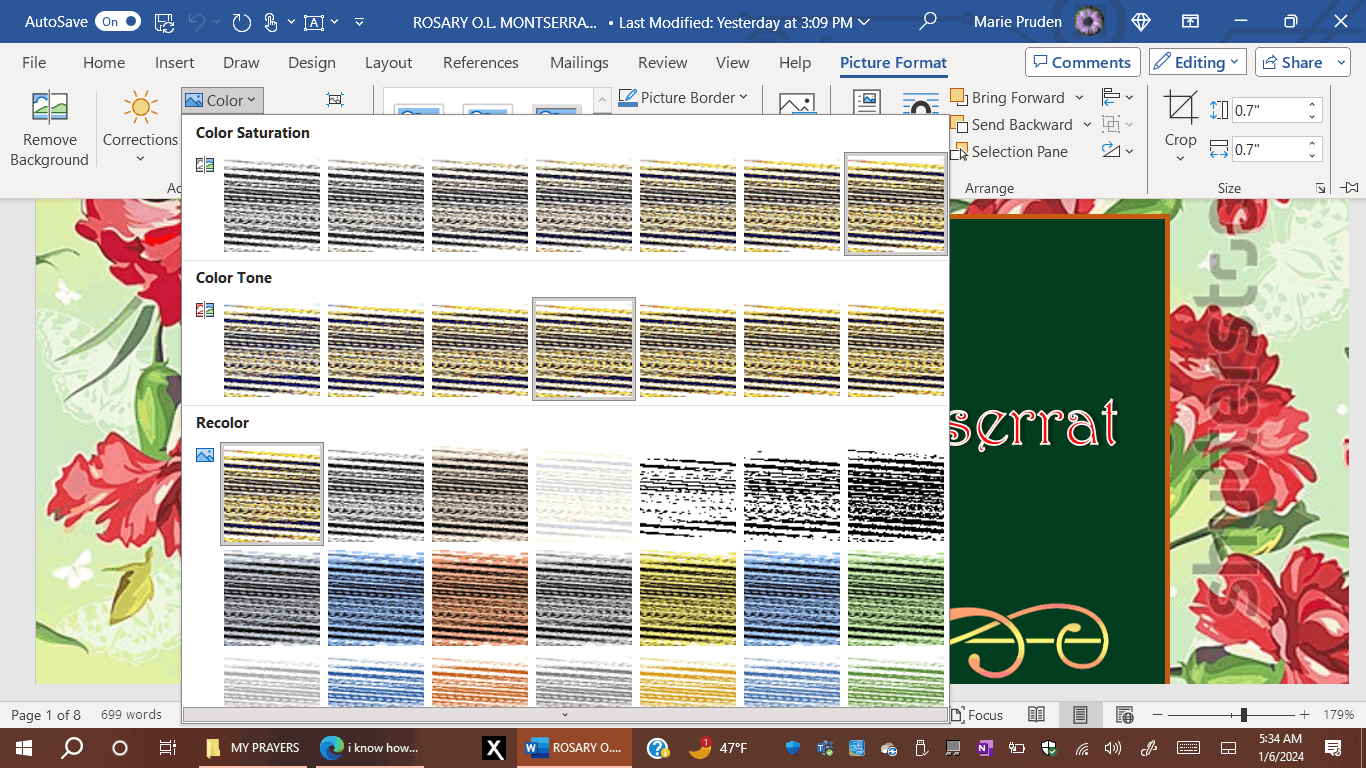Toggle the AutoSave switch
The width and height of the screenshot is (1366, 768).
pos(118,21)
